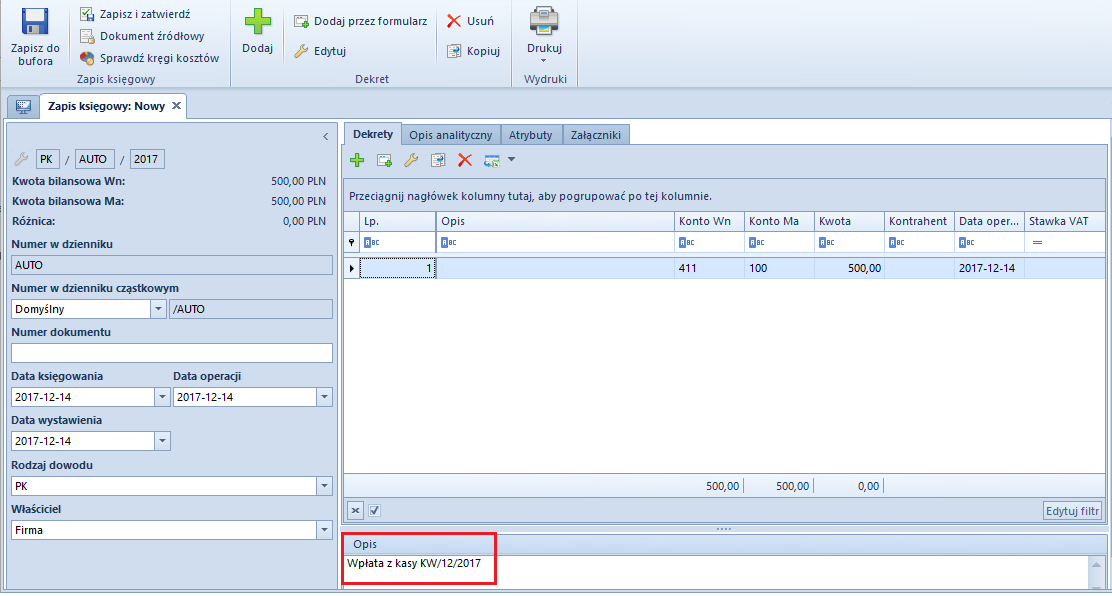This screenshot has height=596, width=1112.
Task: Click Usuń red X in ribbon
Action: tap(470, 21)
